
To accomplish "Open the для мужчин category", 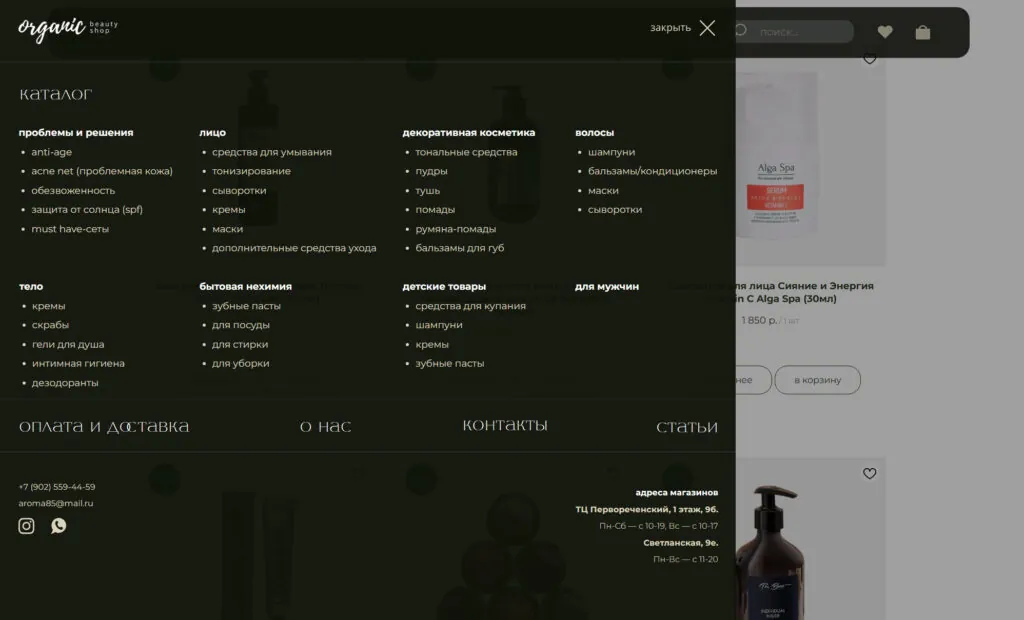I will pyautogui.click(x=606, y=286).
